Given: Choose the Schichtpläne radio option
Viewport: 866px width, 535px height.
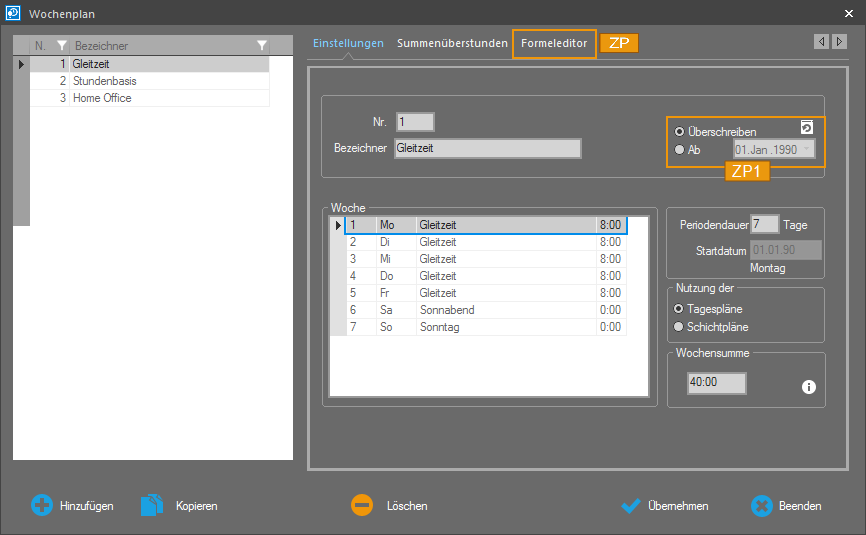Looking at the screenshot, I should (680, 327).
